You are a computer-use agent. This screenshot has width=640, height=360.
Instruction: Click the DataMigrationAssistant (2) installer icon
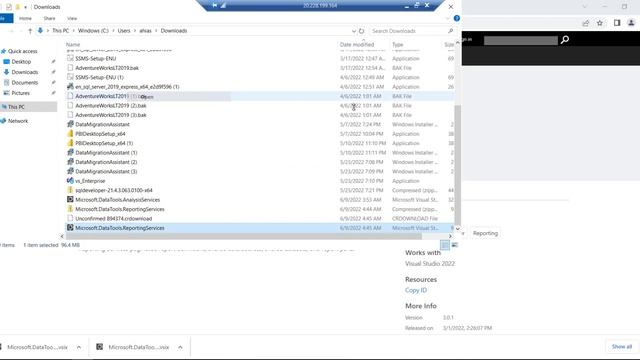point(70,162)
